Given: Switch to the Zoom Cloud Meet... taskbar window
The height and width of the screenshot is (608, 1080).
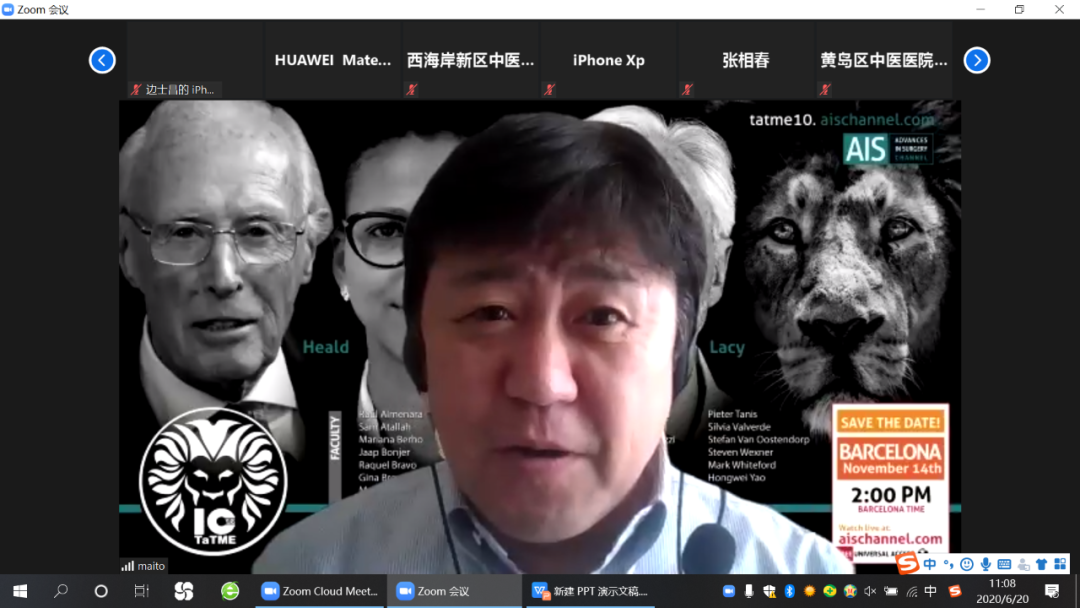Looking at the screenshot, I should click(320, 591).
